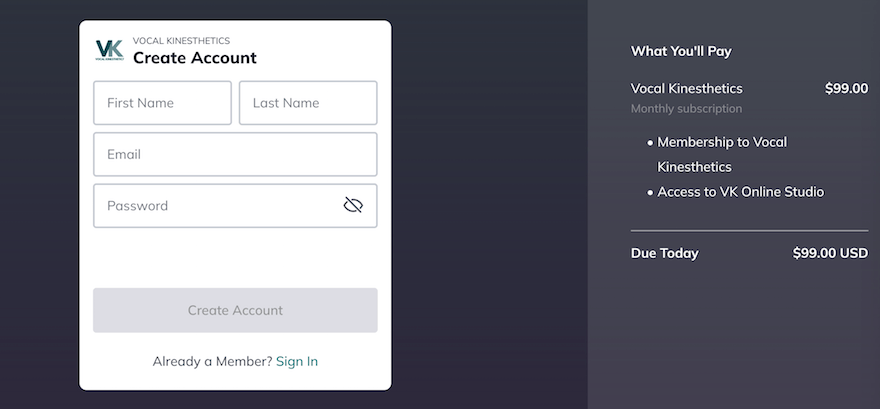Screen dimensions: 880x409
Task: Click the Create Account button
Action: click(235, 310)
